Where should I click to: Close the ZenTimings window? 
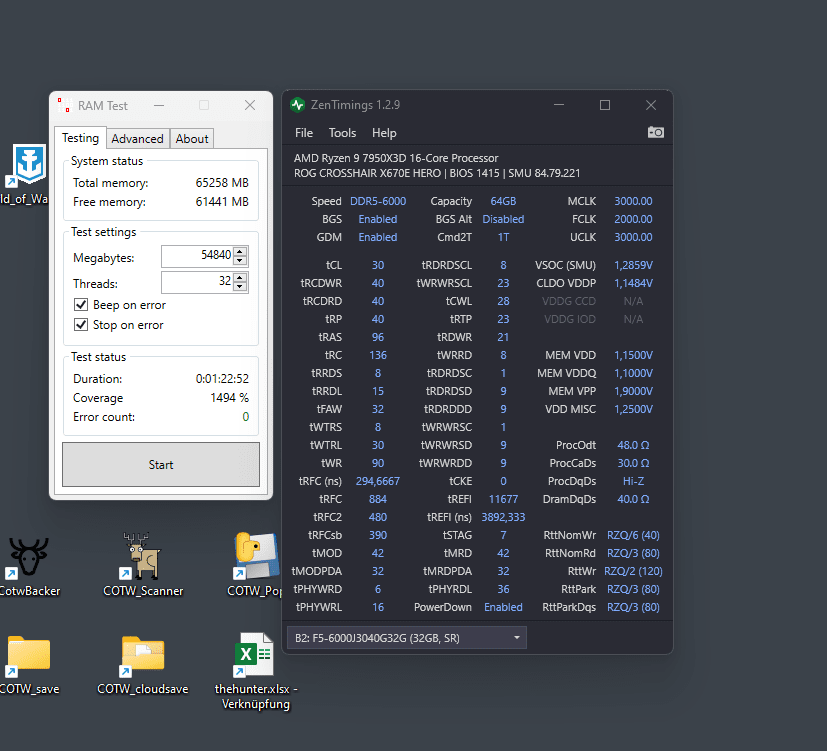[x=651, y=105]
